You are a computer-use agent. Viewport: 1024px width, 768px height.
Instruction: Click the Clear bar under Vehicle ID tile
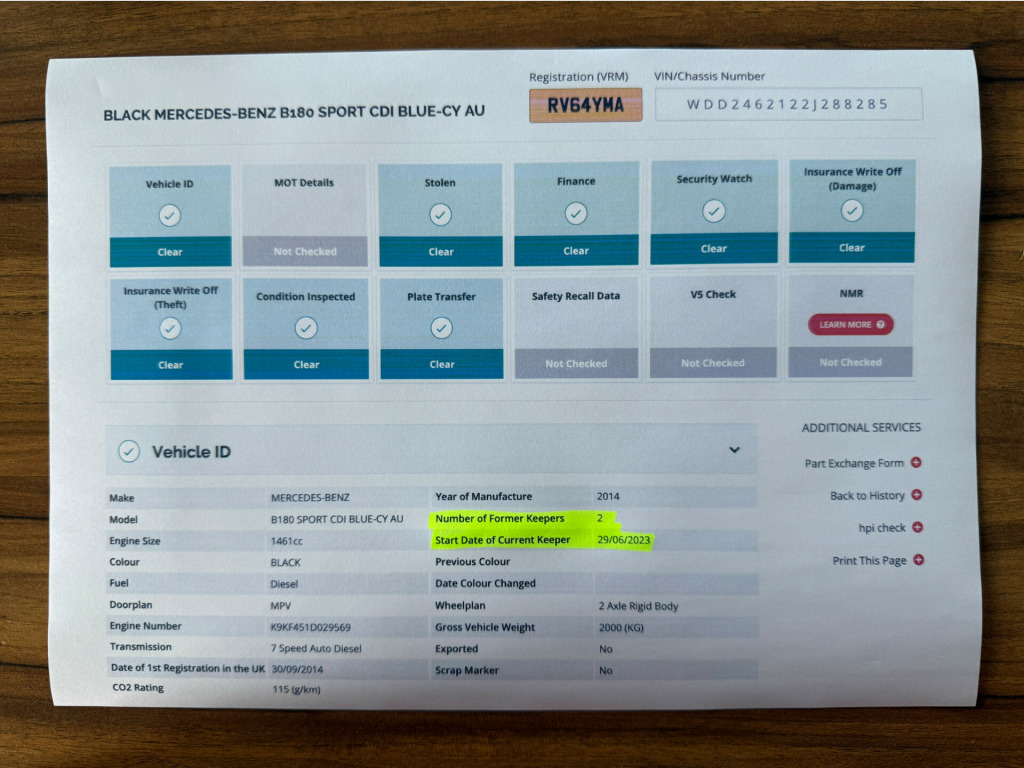(x=170, y=252)
